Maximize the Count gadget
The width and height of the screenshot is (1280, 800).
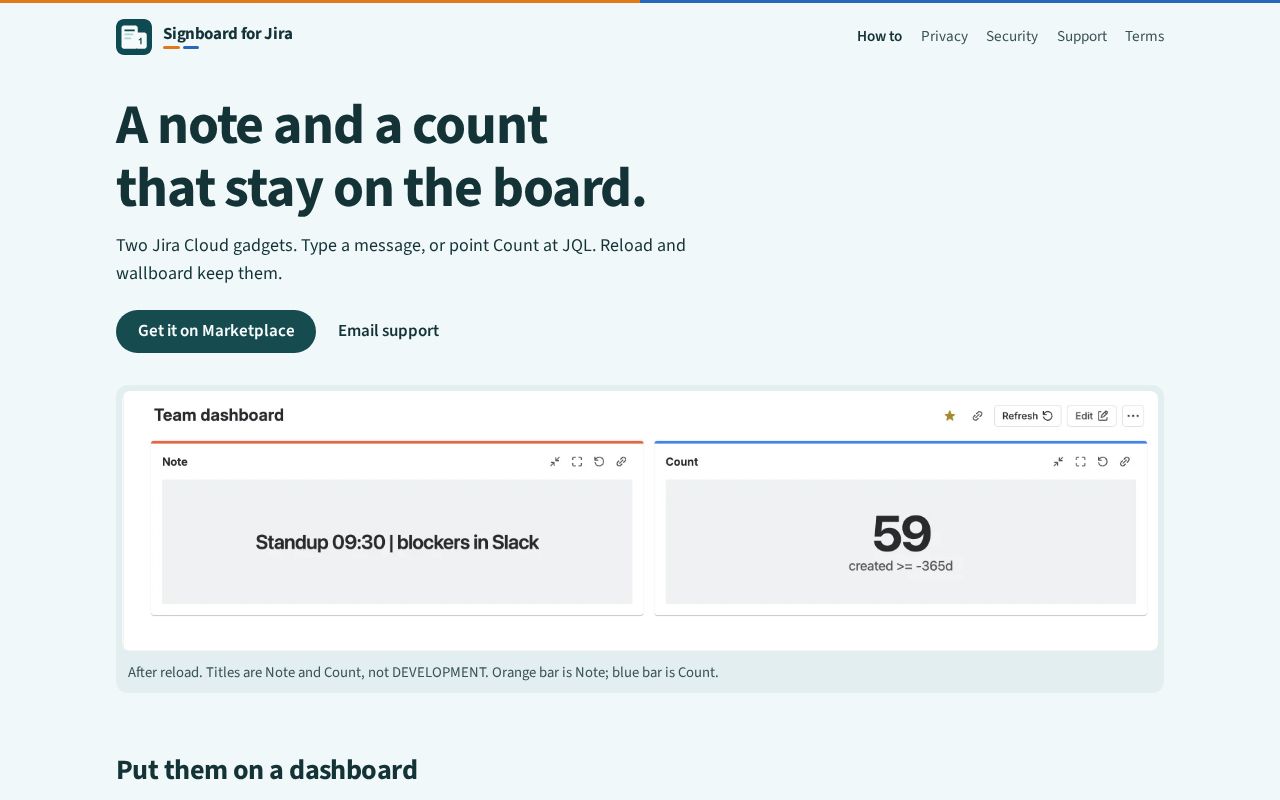click(x=1080, y=462)
